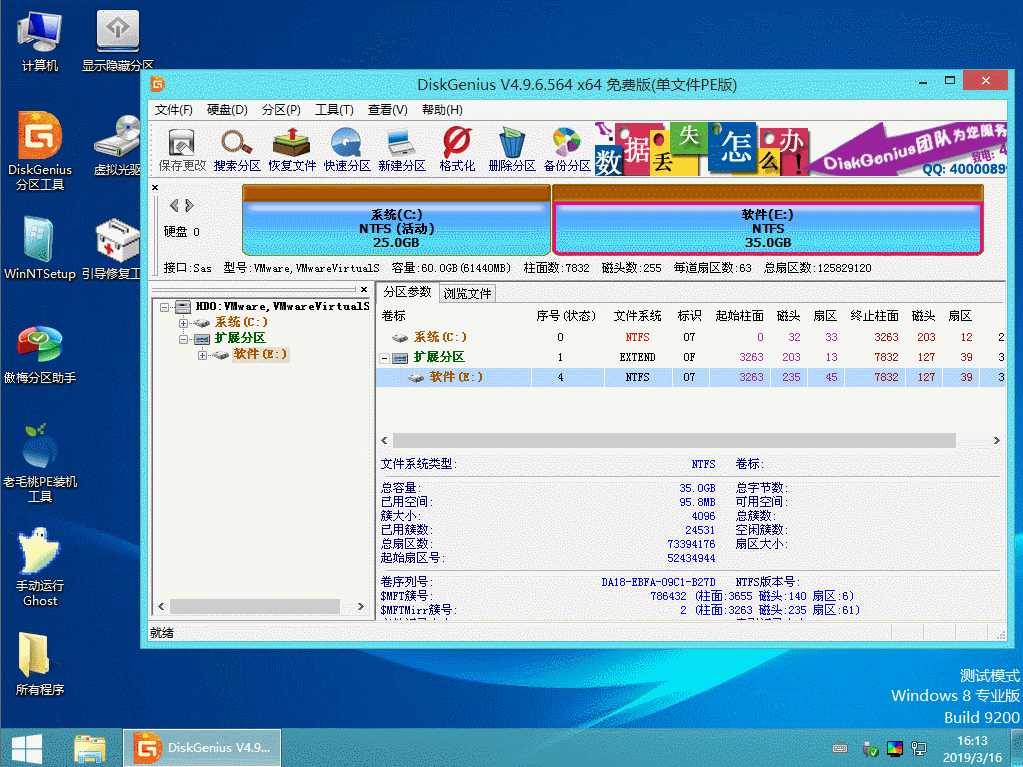The height and width of the screenshot is (767, 1023).
Task: Open the 硬盘(D) menu
Action: [227, 110]
